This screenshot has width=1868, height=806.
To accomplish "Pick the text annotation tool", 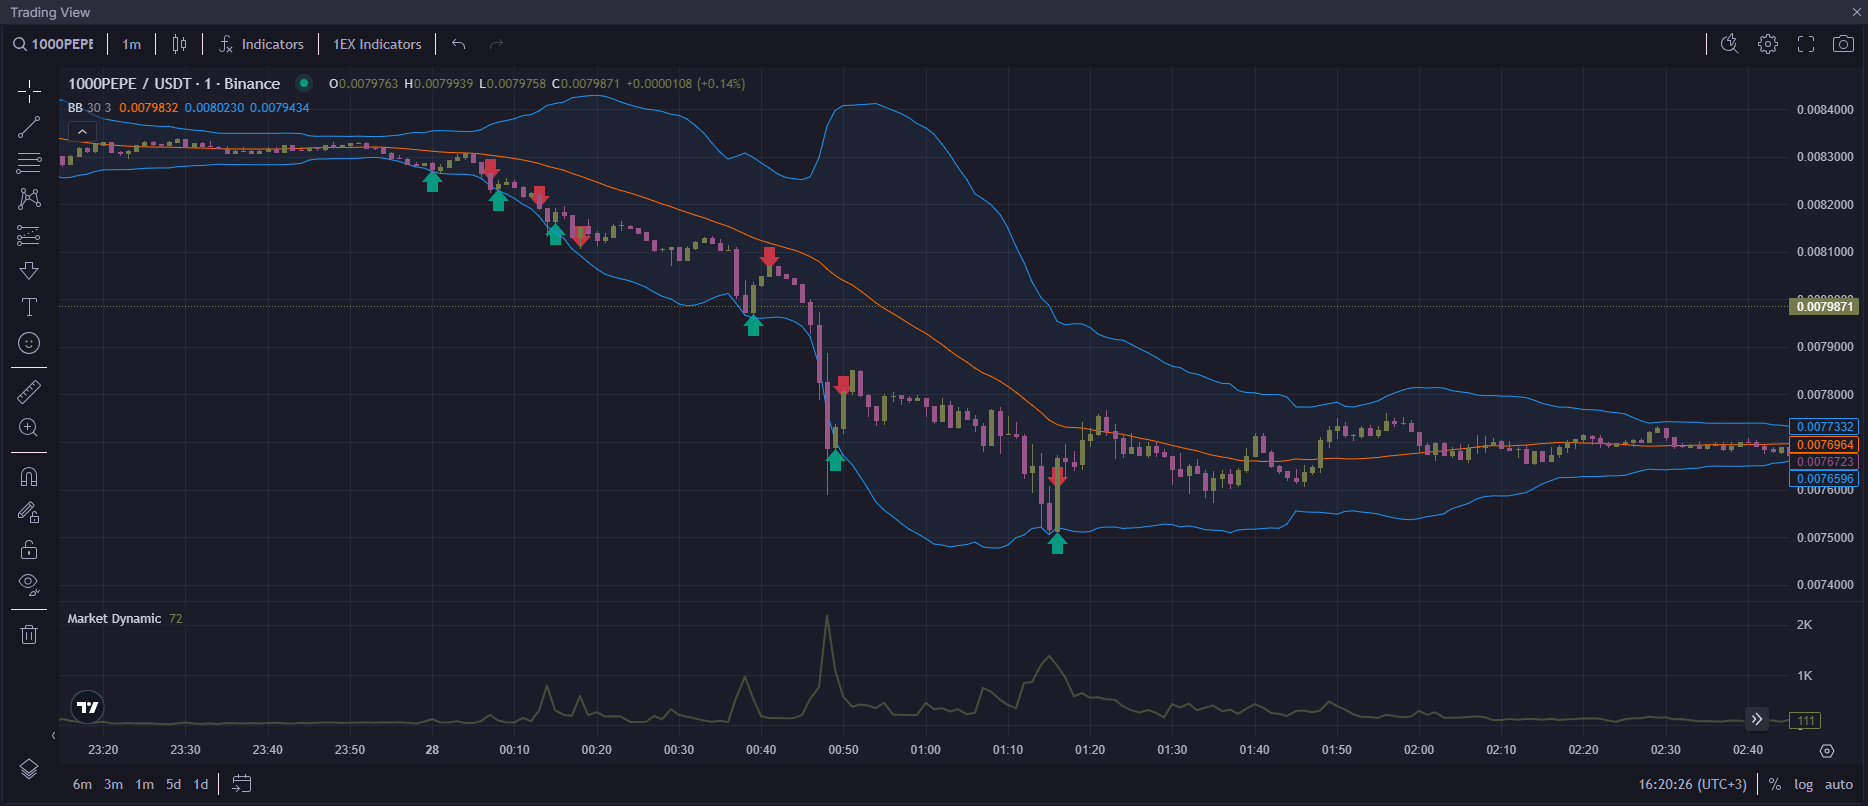I will pos(29,307).
